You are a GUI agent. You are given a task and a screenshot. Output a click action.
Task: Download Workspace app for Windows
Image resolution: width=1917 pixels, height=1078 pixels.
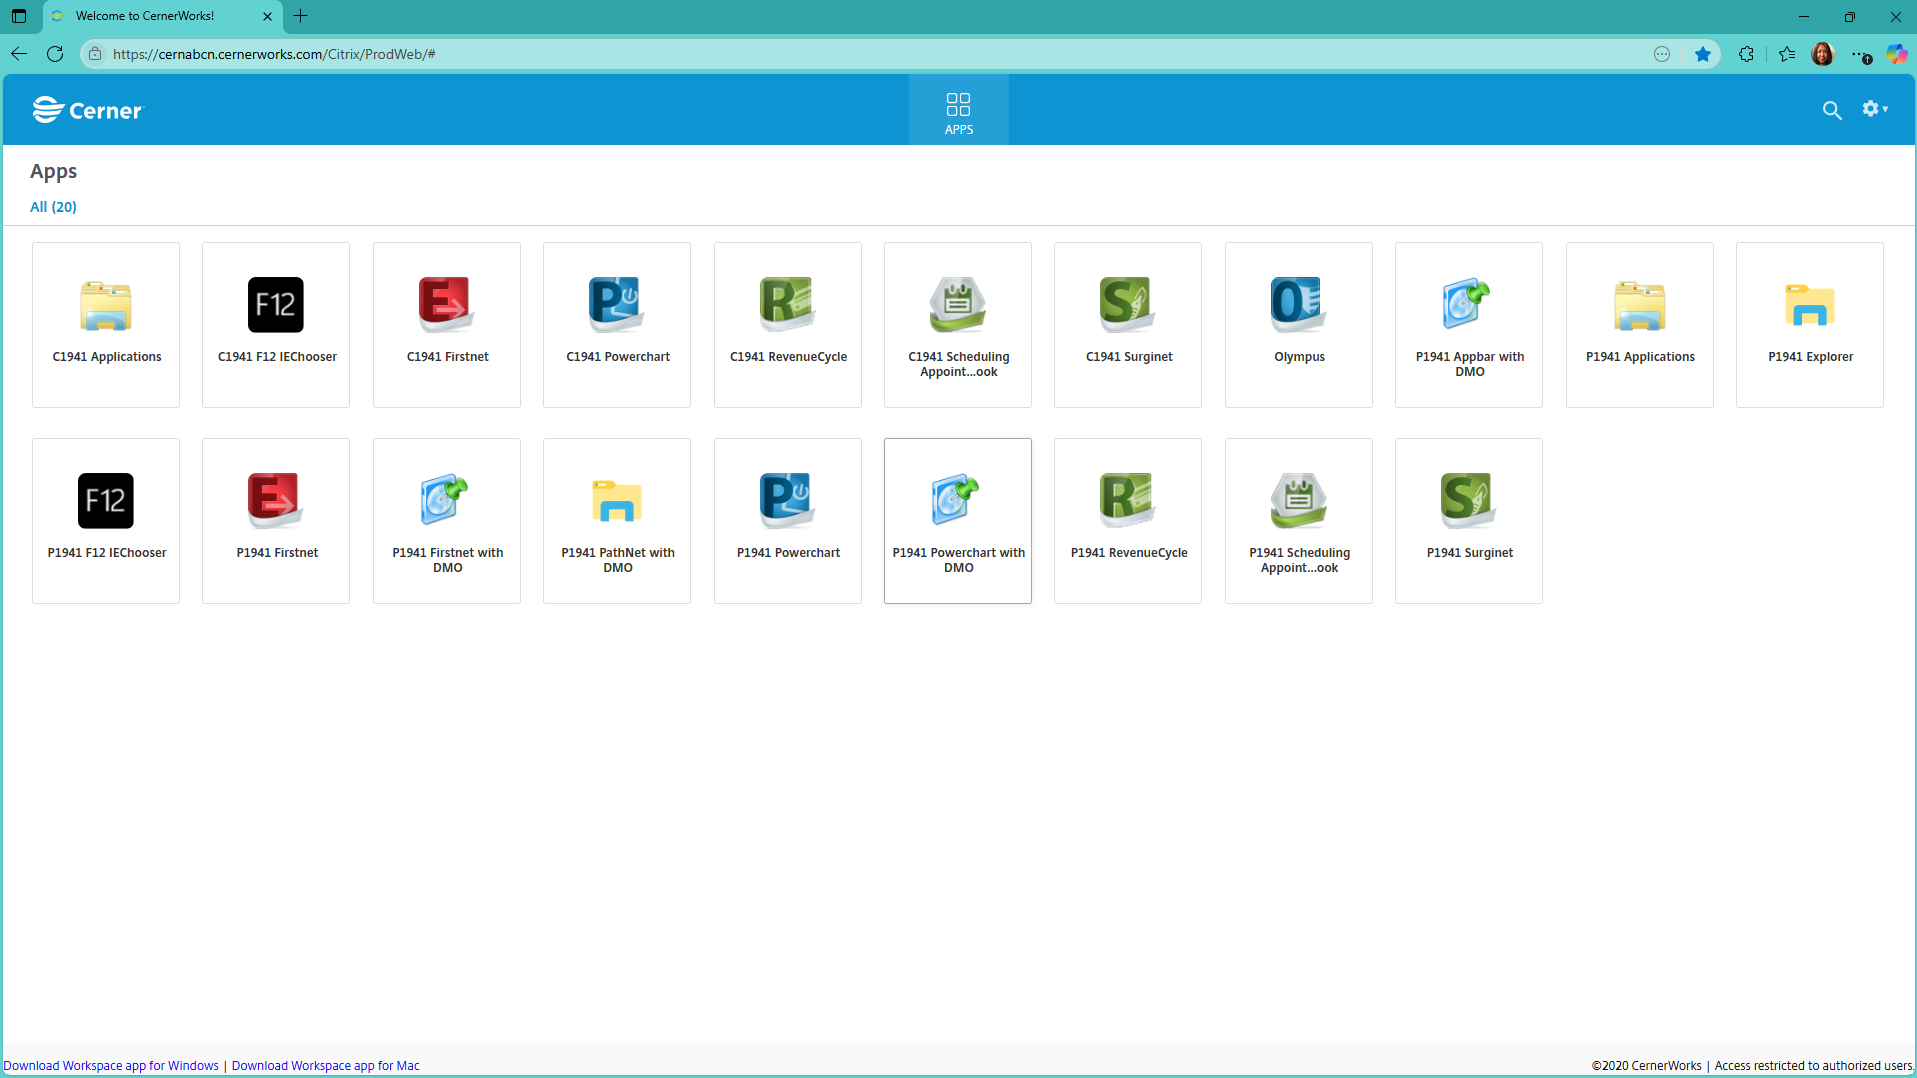tap(111, 1065)
